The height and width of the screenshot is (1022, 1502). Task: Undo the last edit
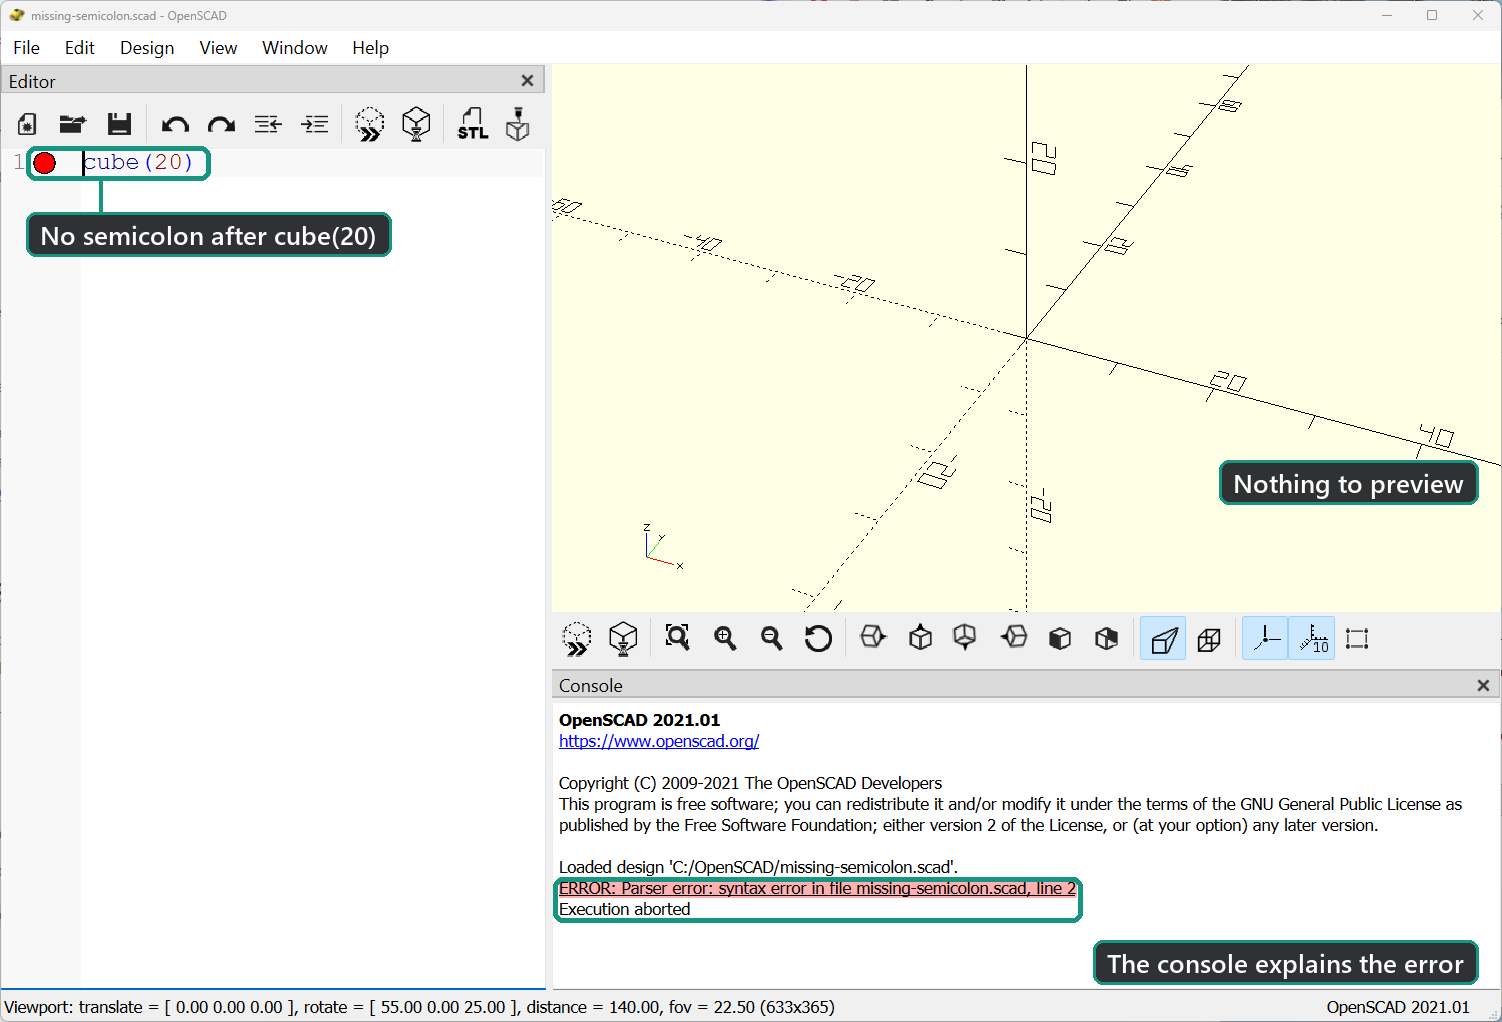click(x=175, y=124)
